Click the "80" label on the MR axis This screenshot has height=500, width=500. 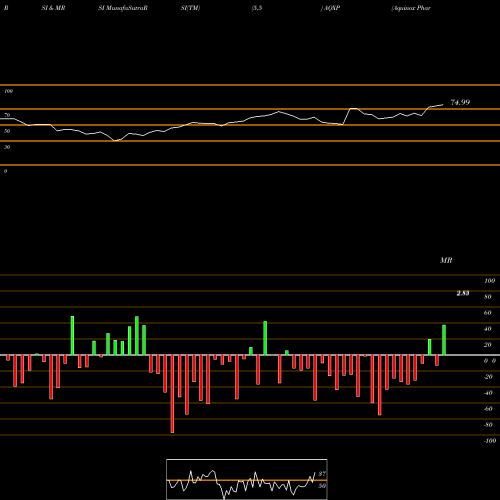(488, 297)
